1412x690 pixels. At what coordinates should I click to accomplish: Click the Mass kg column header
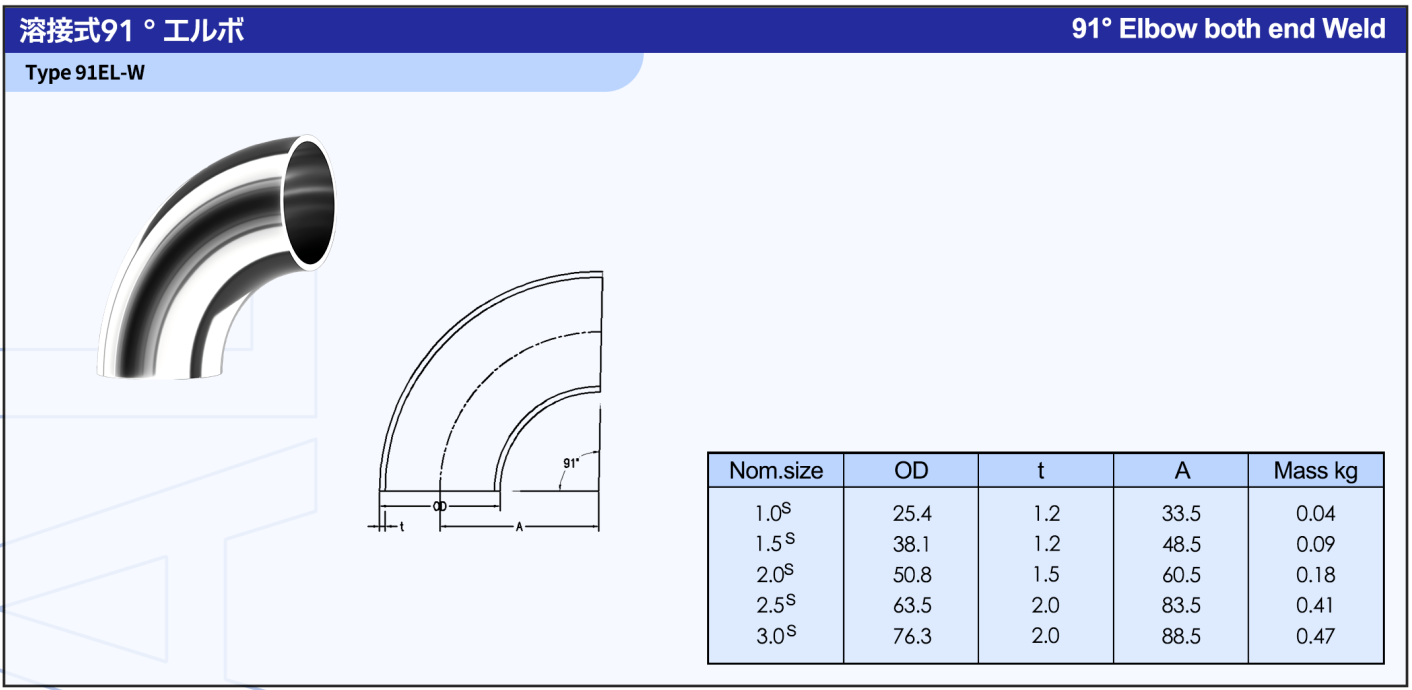pos(1315,471)
